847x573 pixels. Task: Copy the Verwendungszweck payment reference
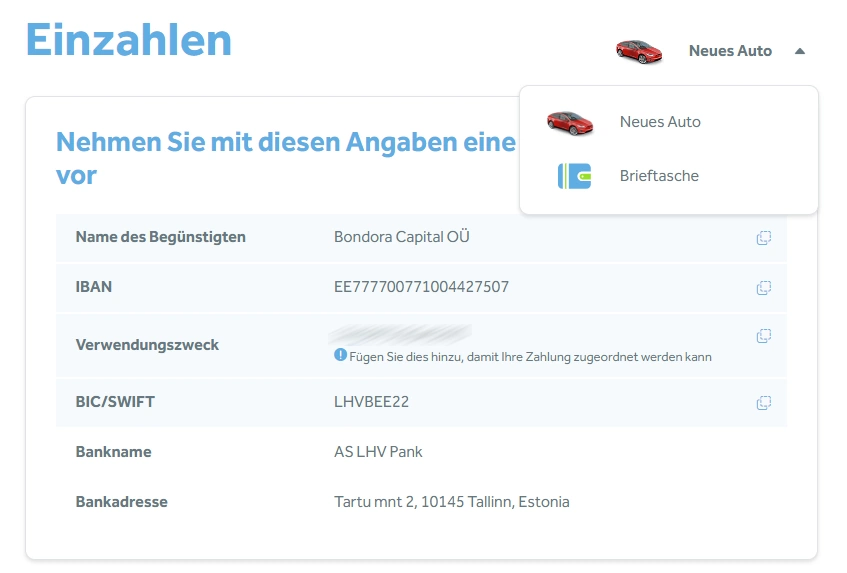(x=763, y=336)
